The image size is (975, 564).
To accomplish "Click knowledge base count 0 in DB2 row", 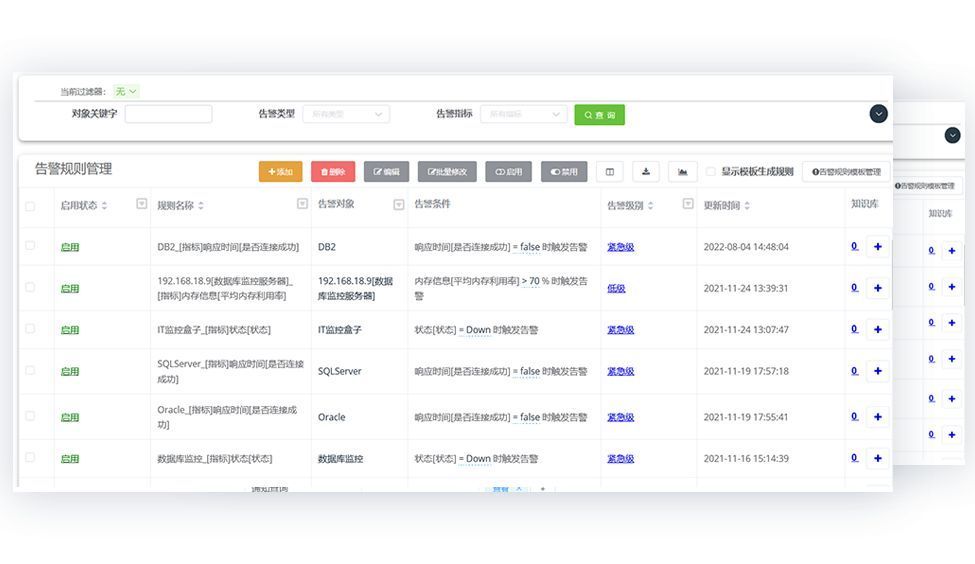I will pos(854,246).
